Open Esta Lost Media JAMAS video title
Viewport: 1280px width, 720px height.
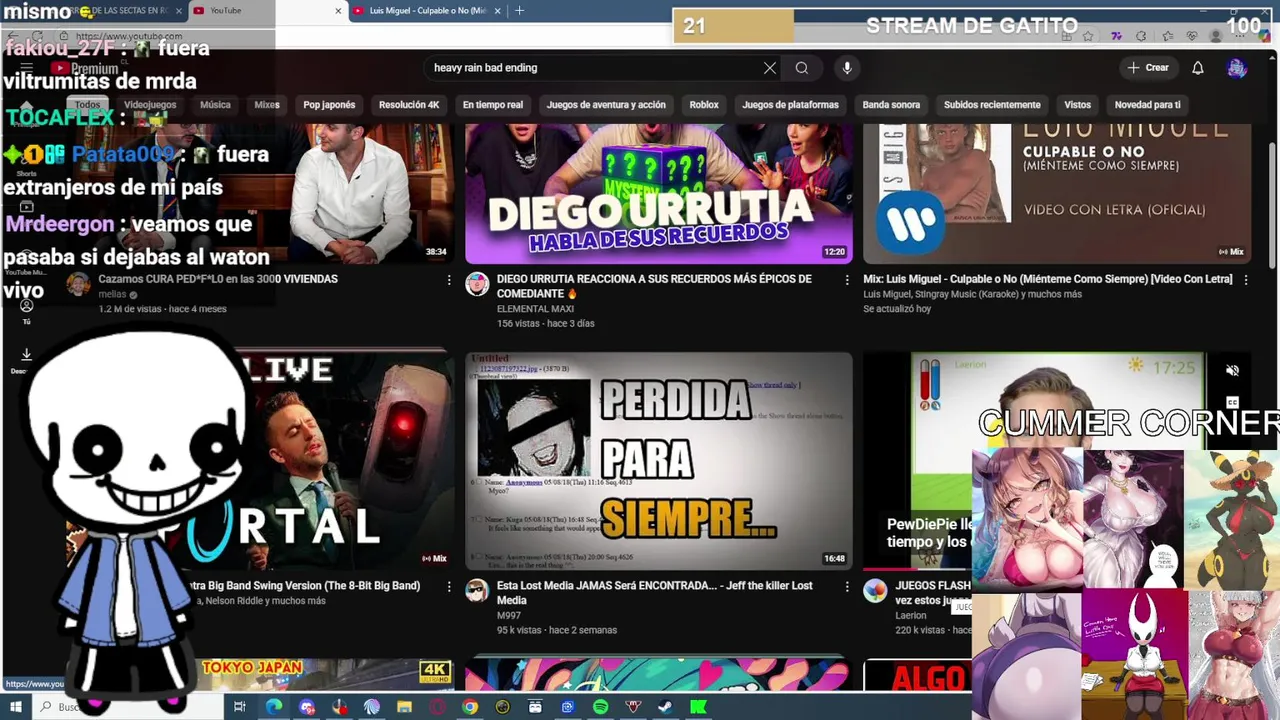655,592
